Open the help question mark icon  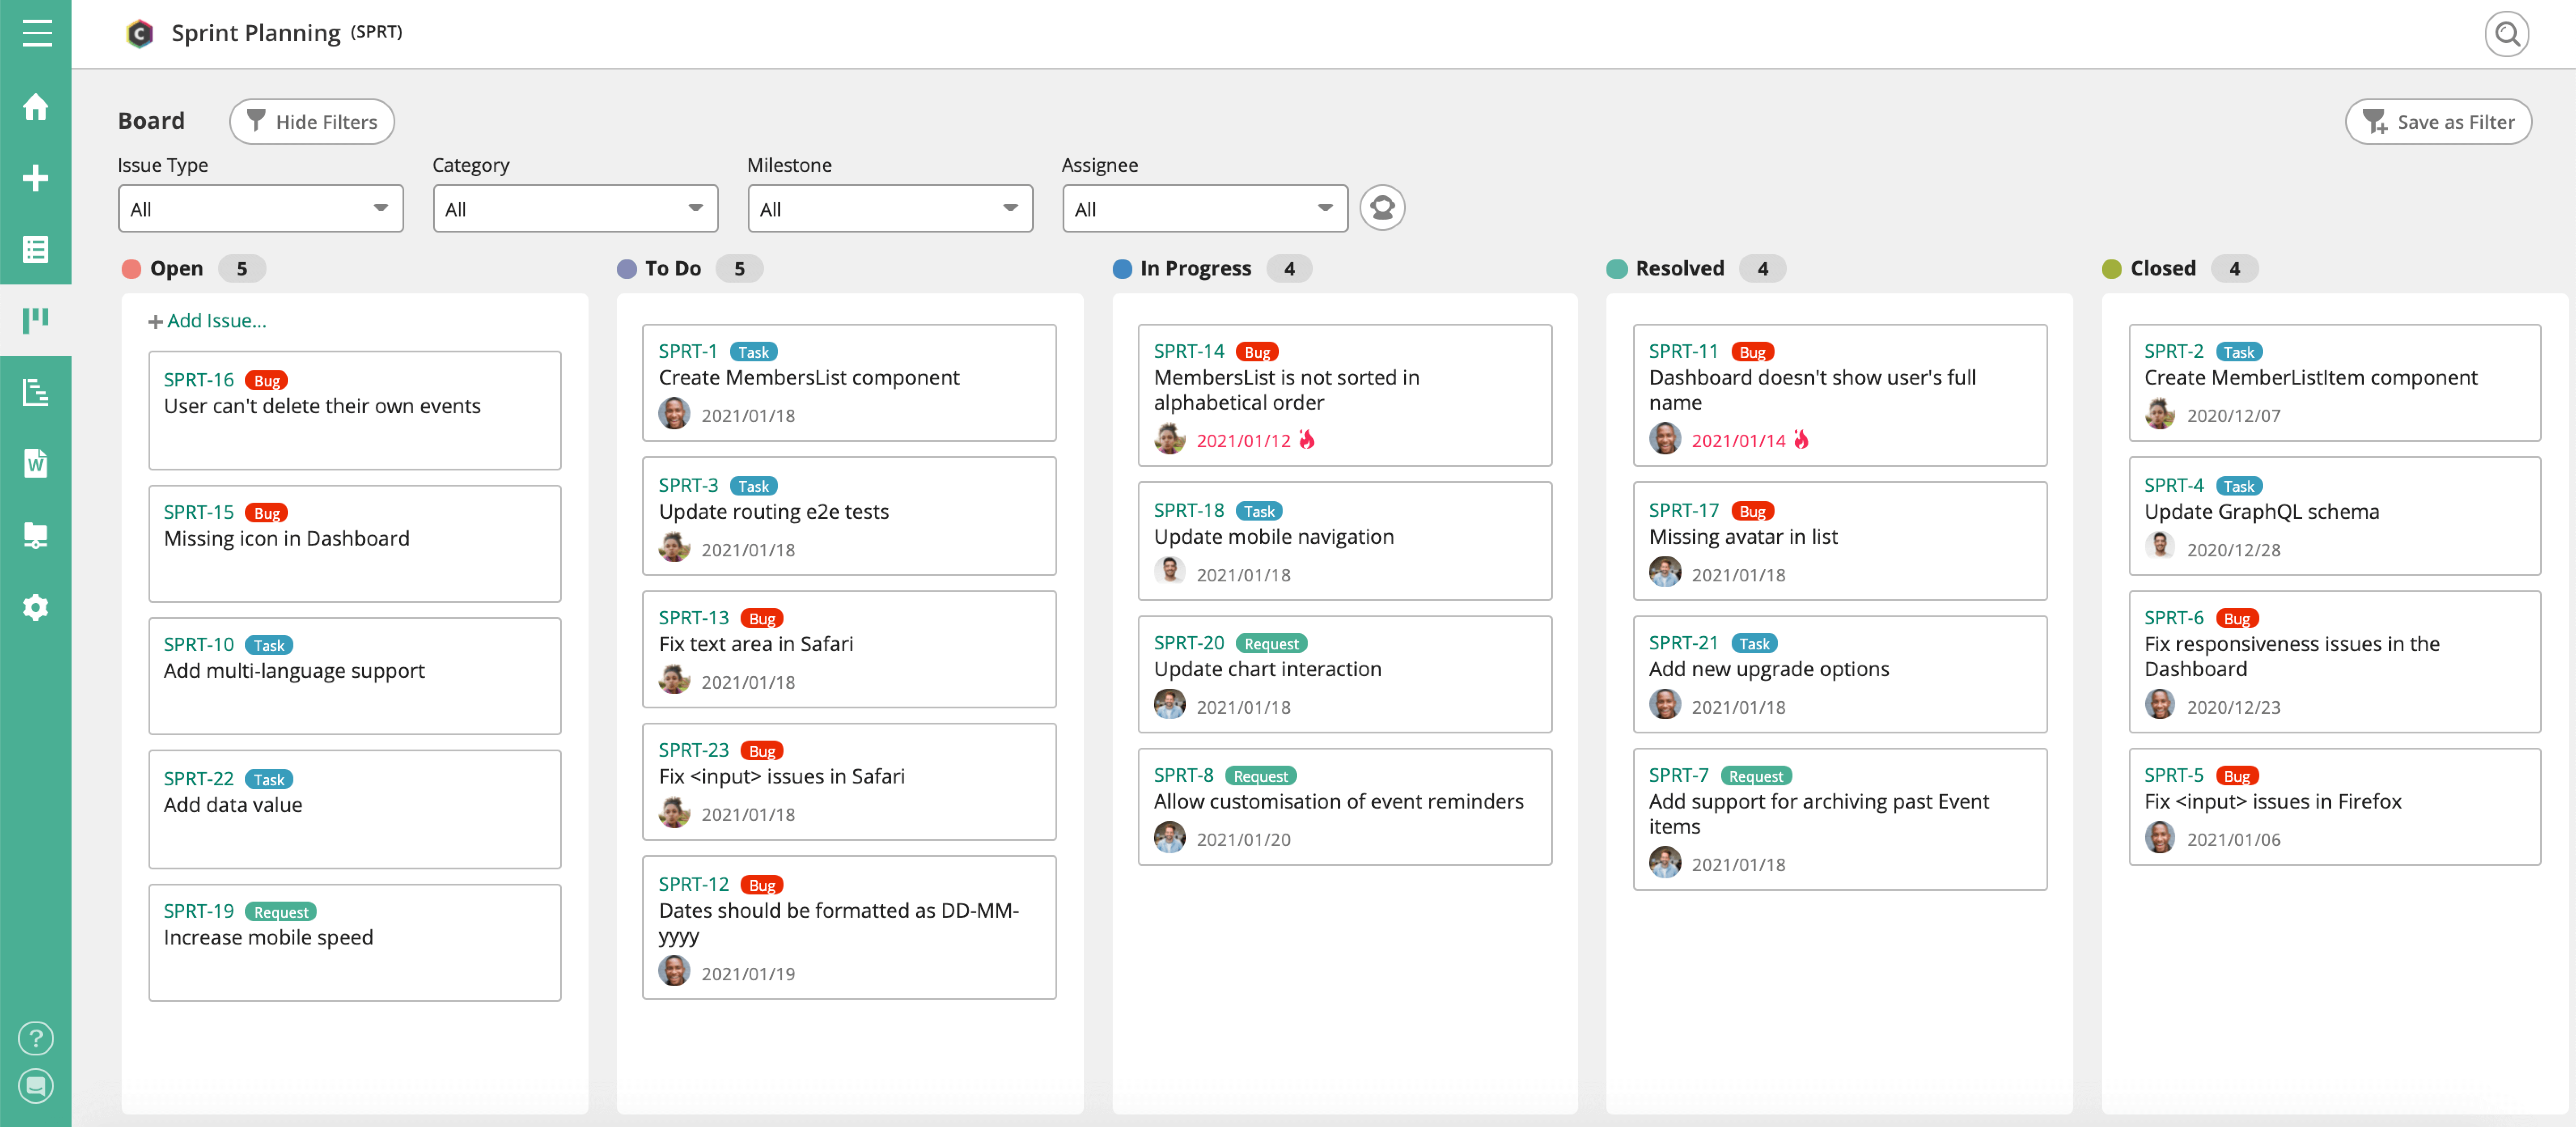[x=36, y=1038]
